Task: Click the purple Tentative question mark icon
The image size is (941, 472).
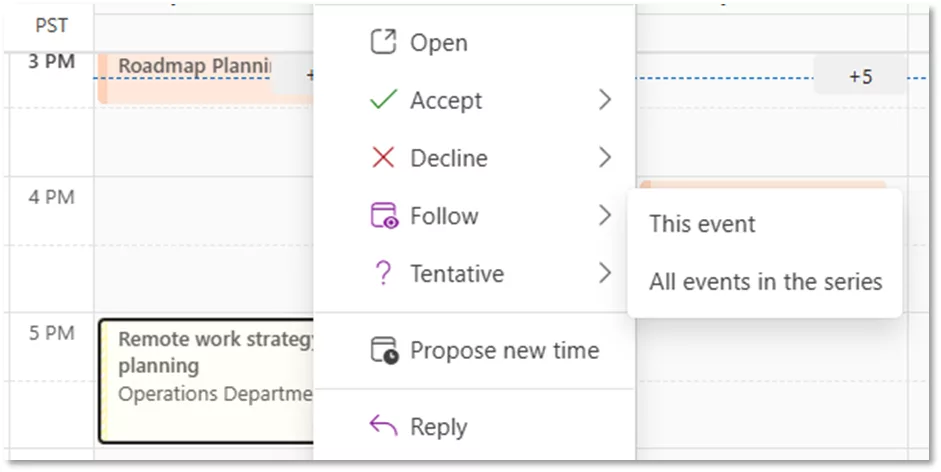Action: (383, 273)
